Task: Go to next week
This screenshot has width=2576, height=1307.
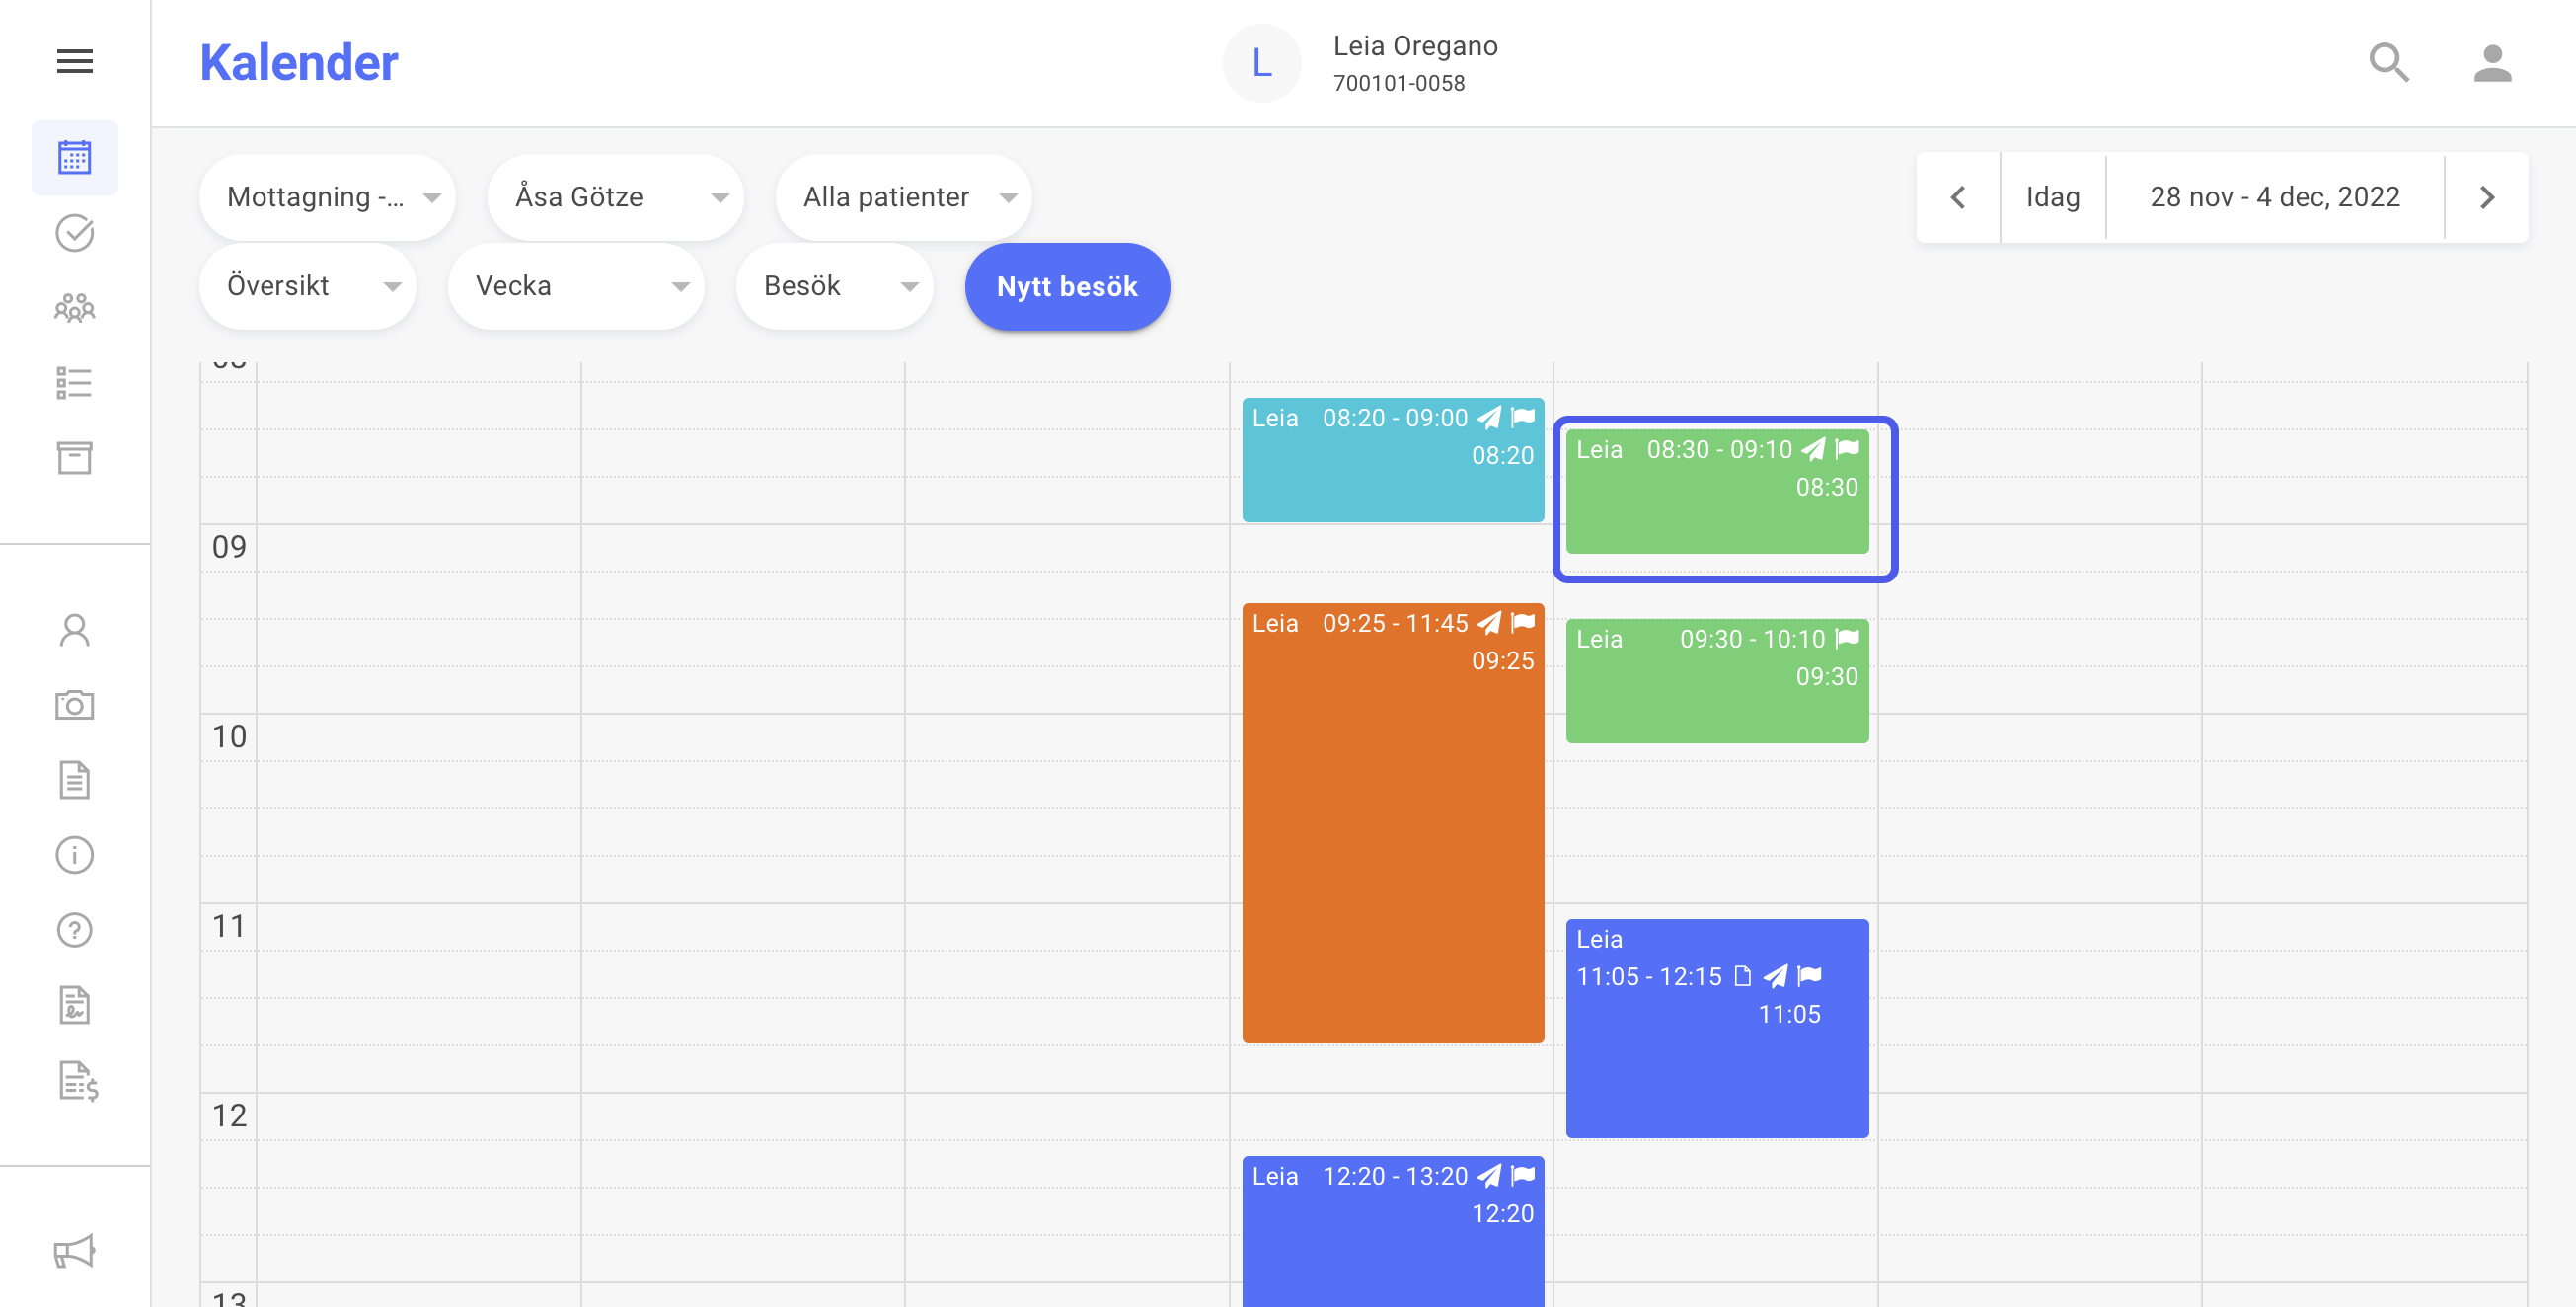Action: tap(2487, 197)
